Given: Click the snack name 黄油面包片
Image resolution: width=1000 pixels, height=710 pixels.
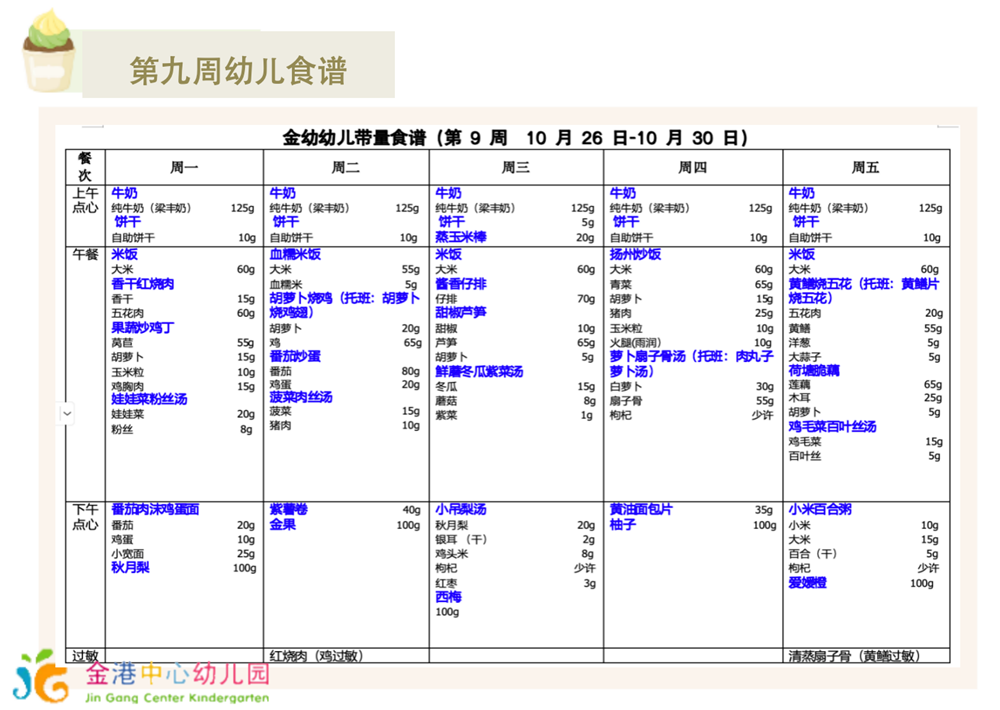Looking at the screenshot, I should click(641, 509).
